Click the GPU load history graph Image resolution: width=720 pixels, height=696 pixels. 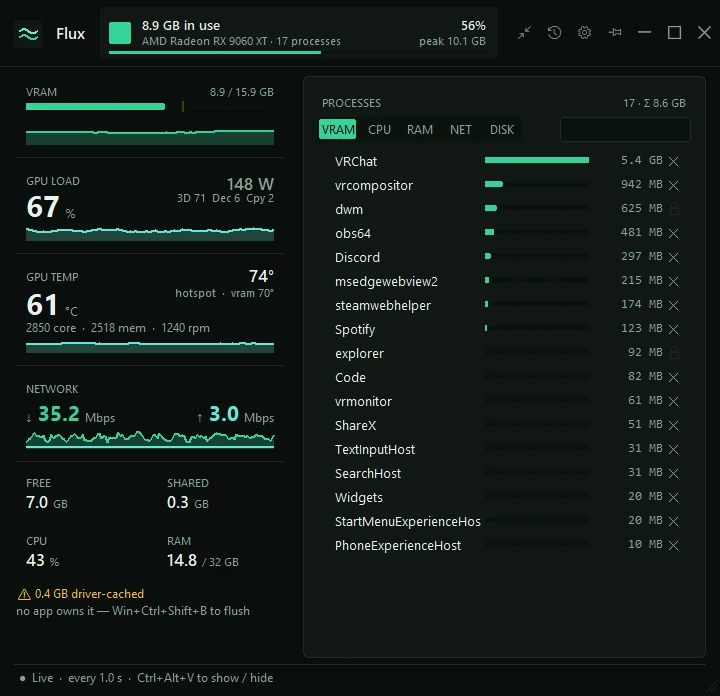(x=150, y=234)
